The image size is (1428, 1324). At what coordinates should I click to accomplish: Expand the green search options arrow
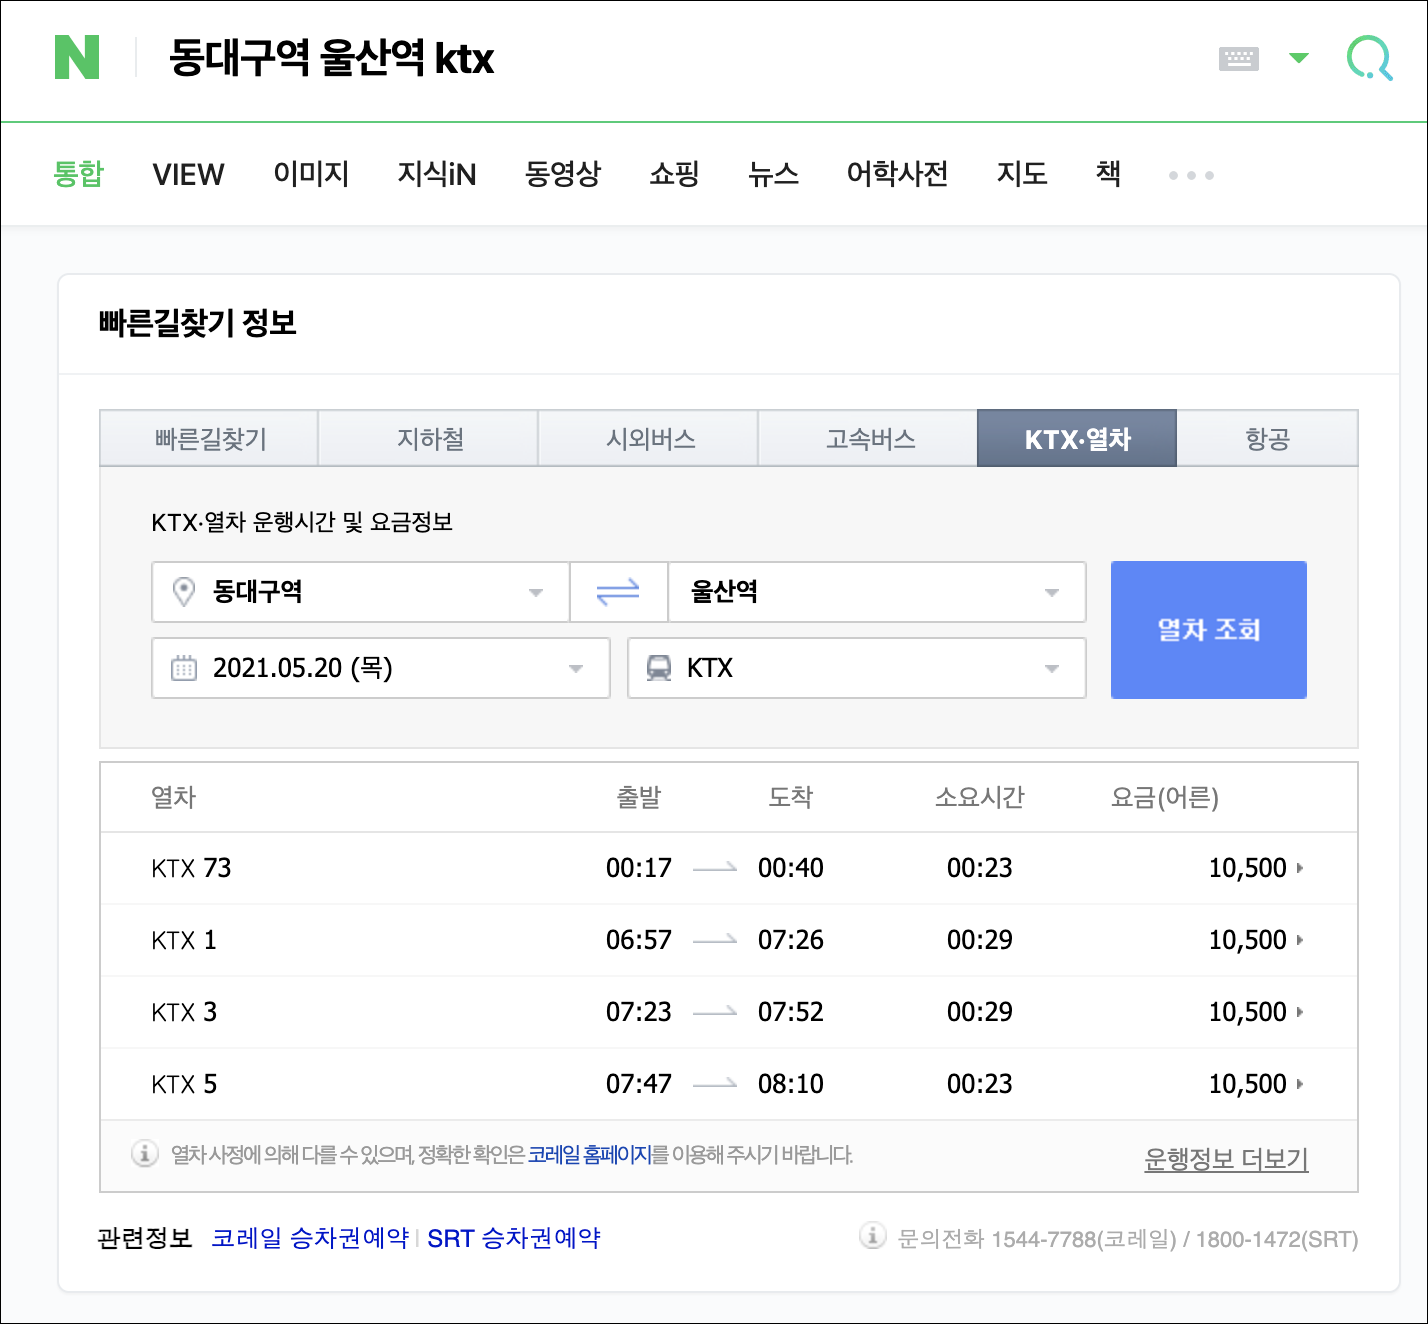click(x=1298, y=58)
